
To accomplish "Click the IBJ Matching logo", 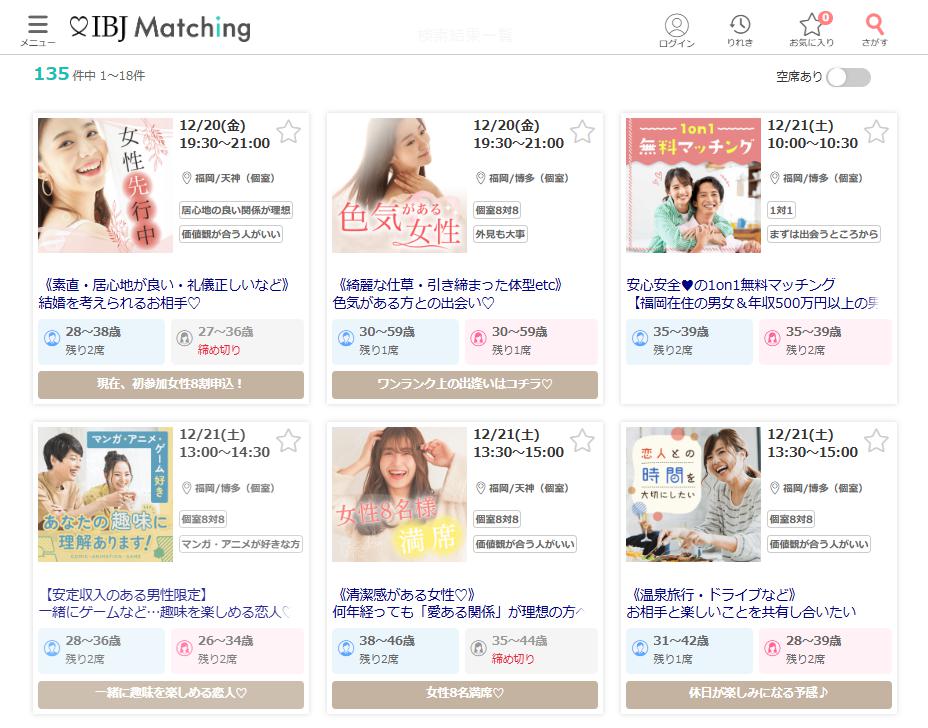I will tap(160, 27).
